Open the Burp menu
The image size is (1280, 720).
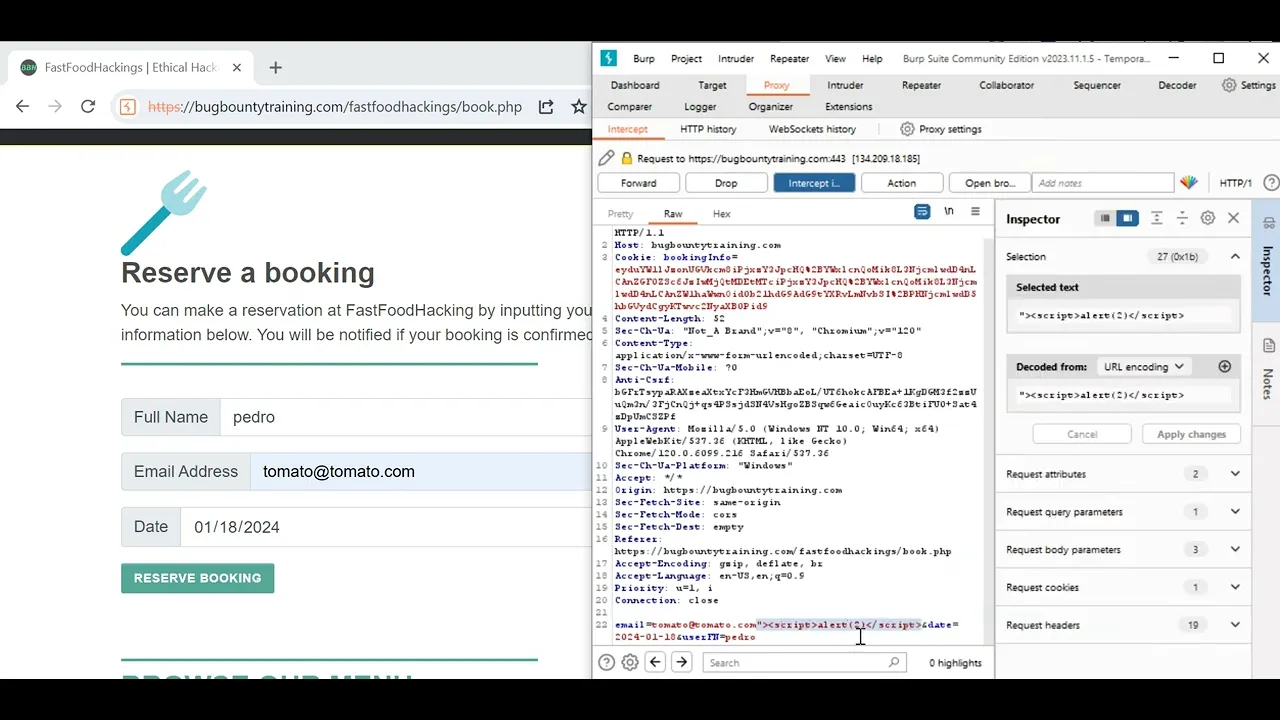tap(643, 59)
